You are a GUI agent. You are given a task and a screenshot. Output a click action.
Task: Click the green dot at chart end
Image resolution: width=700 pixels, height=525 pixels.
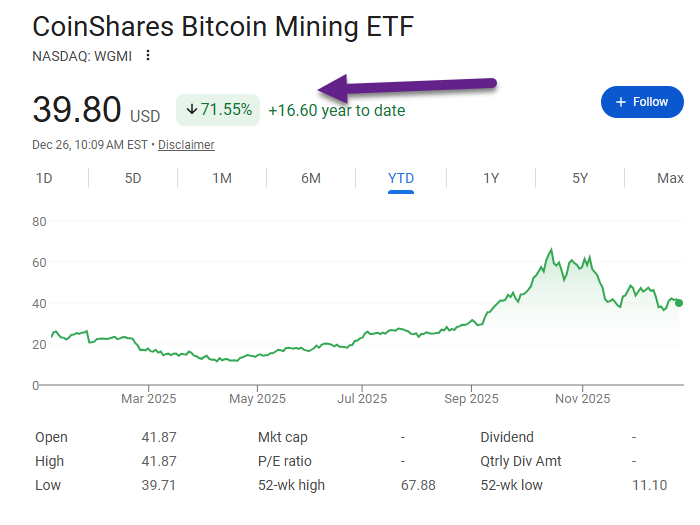[x=680, y=303]
